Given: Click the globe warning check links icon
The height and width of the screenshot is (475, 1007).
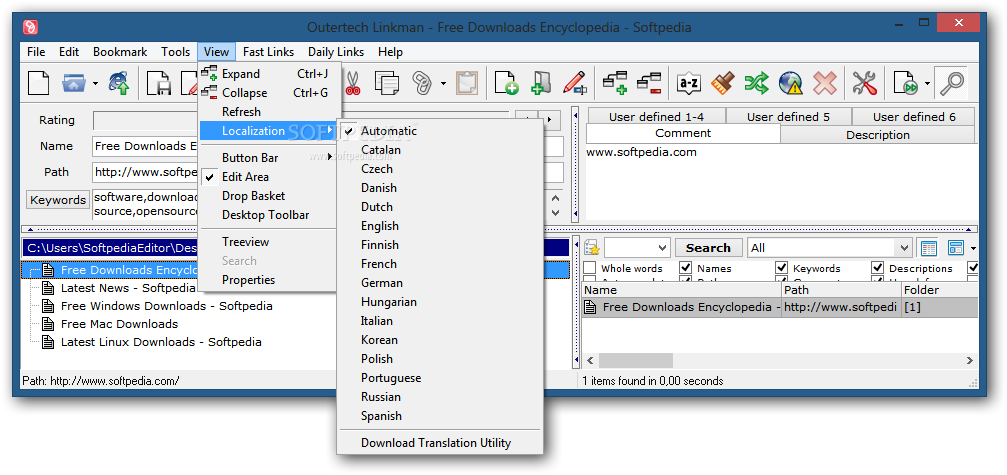Looking at the screenshot, I should (791, 83).
